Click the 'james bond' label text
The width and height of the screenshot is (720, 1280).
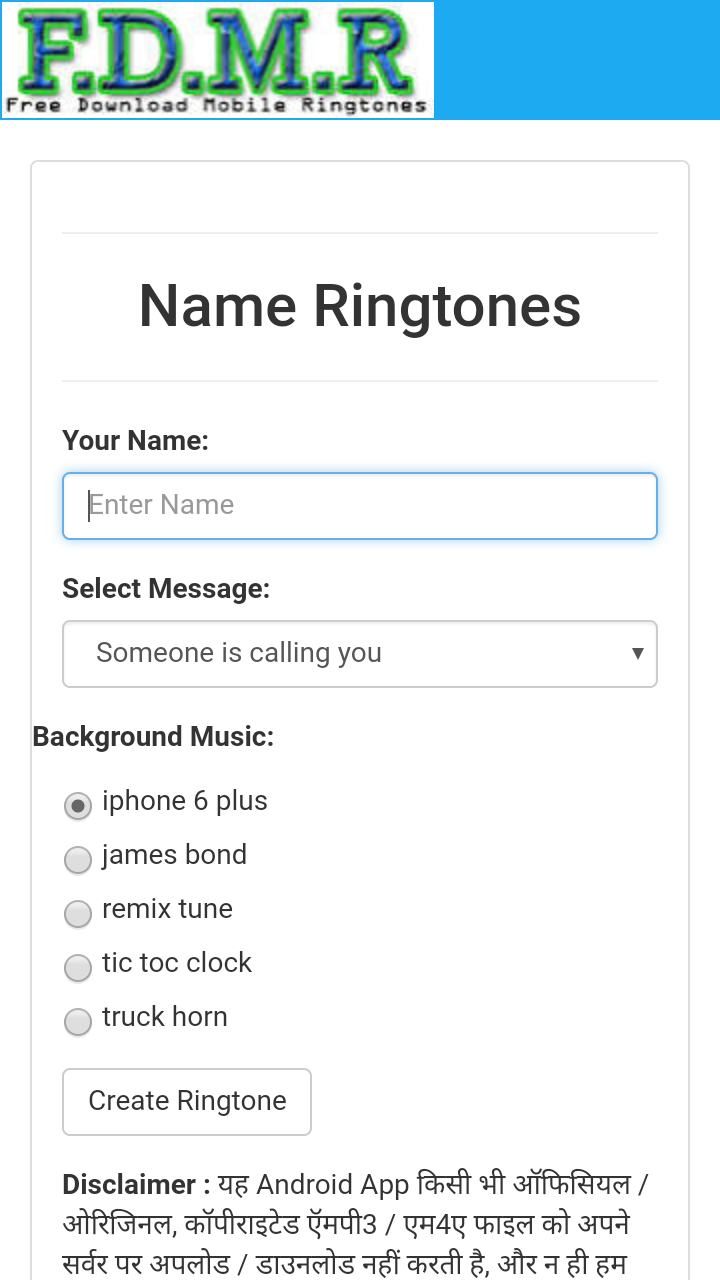click(174, 855)
